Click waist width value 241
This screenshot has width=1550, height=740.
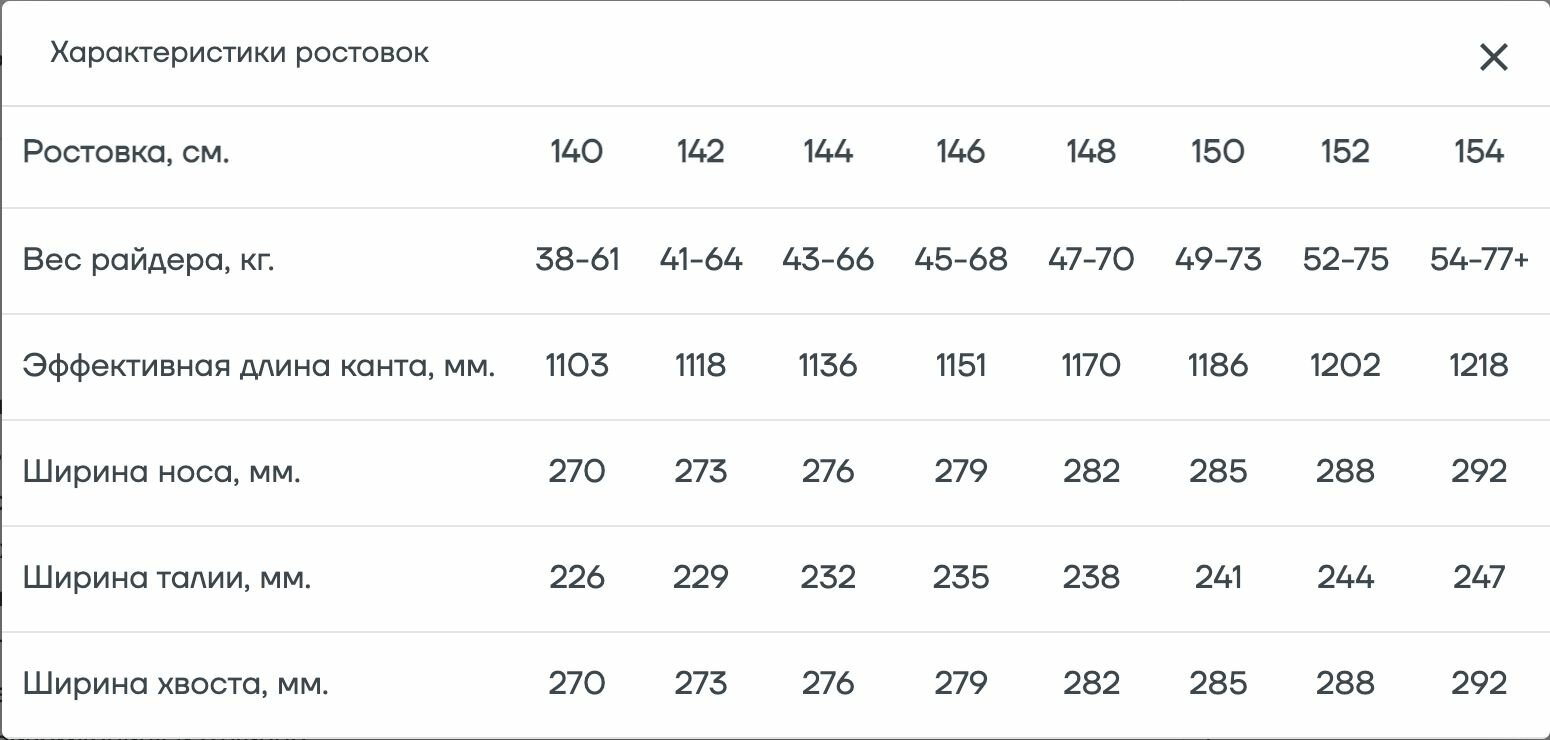click(1217, 578)
